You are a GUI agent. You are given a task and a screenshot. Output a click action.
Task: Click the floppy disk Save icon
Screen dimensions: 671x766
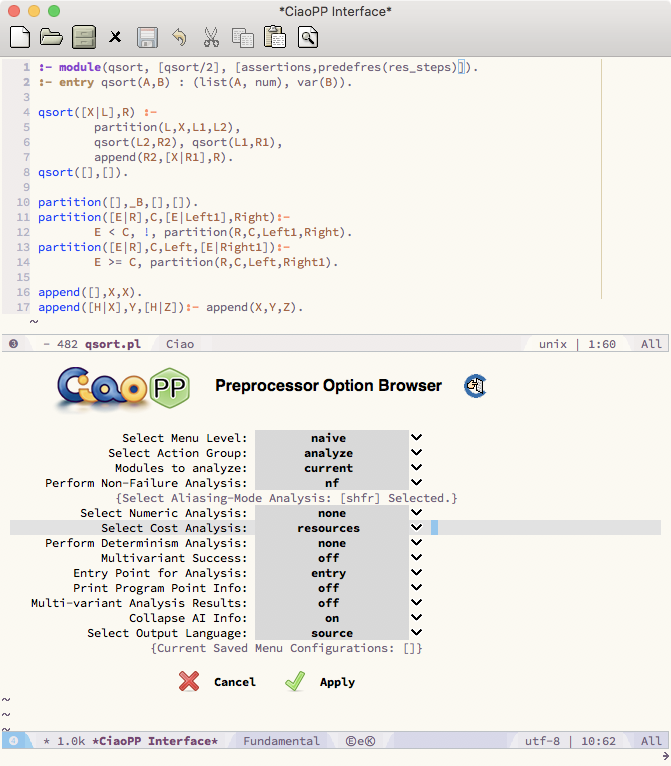click(x=147, y=38)
